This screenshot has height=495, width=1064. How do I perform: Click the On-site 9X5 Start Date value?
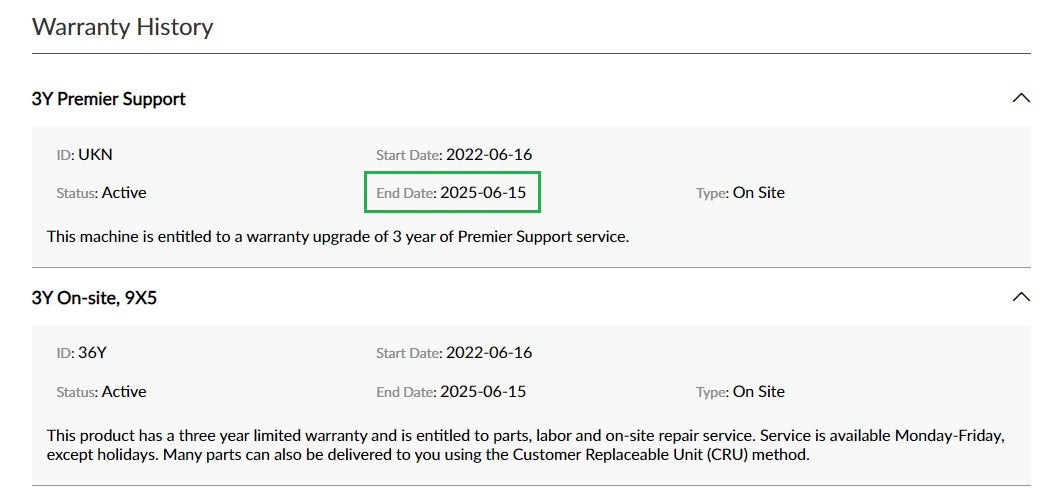tap(489, 352)
